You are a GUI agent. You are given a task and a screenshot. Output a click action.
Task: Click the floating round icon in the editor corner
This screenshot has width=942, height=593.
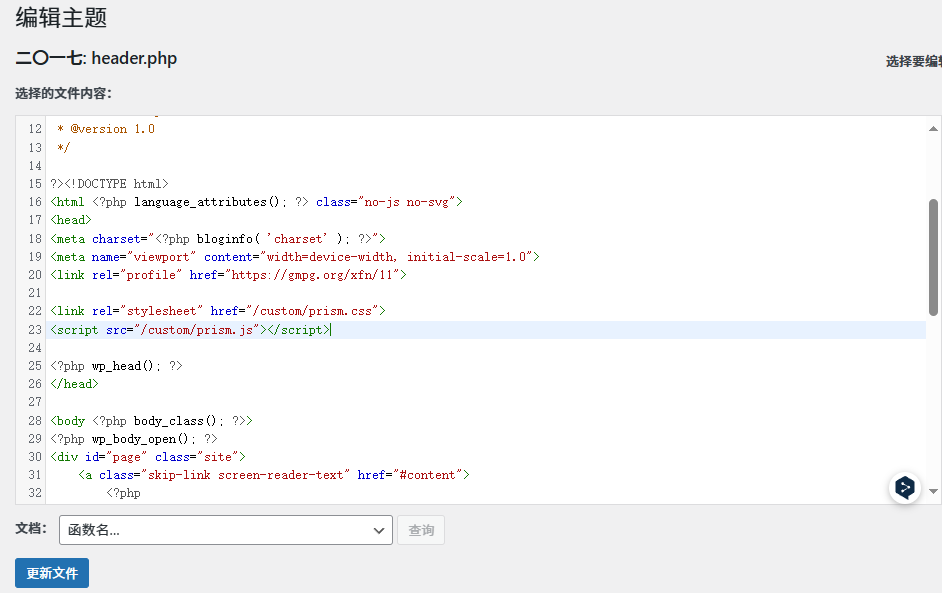pyautogui.click(x=905, y=487)
